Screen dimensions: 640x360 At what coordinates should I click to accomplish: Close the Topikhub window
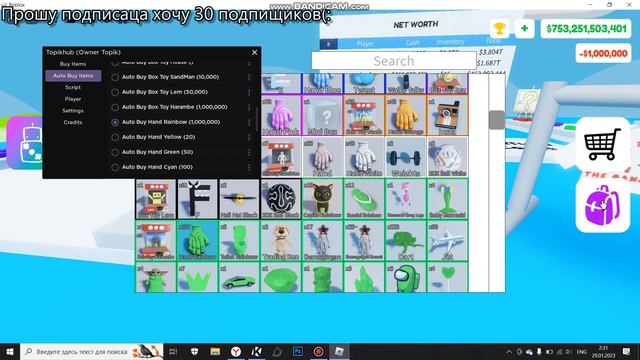point(255,52)
